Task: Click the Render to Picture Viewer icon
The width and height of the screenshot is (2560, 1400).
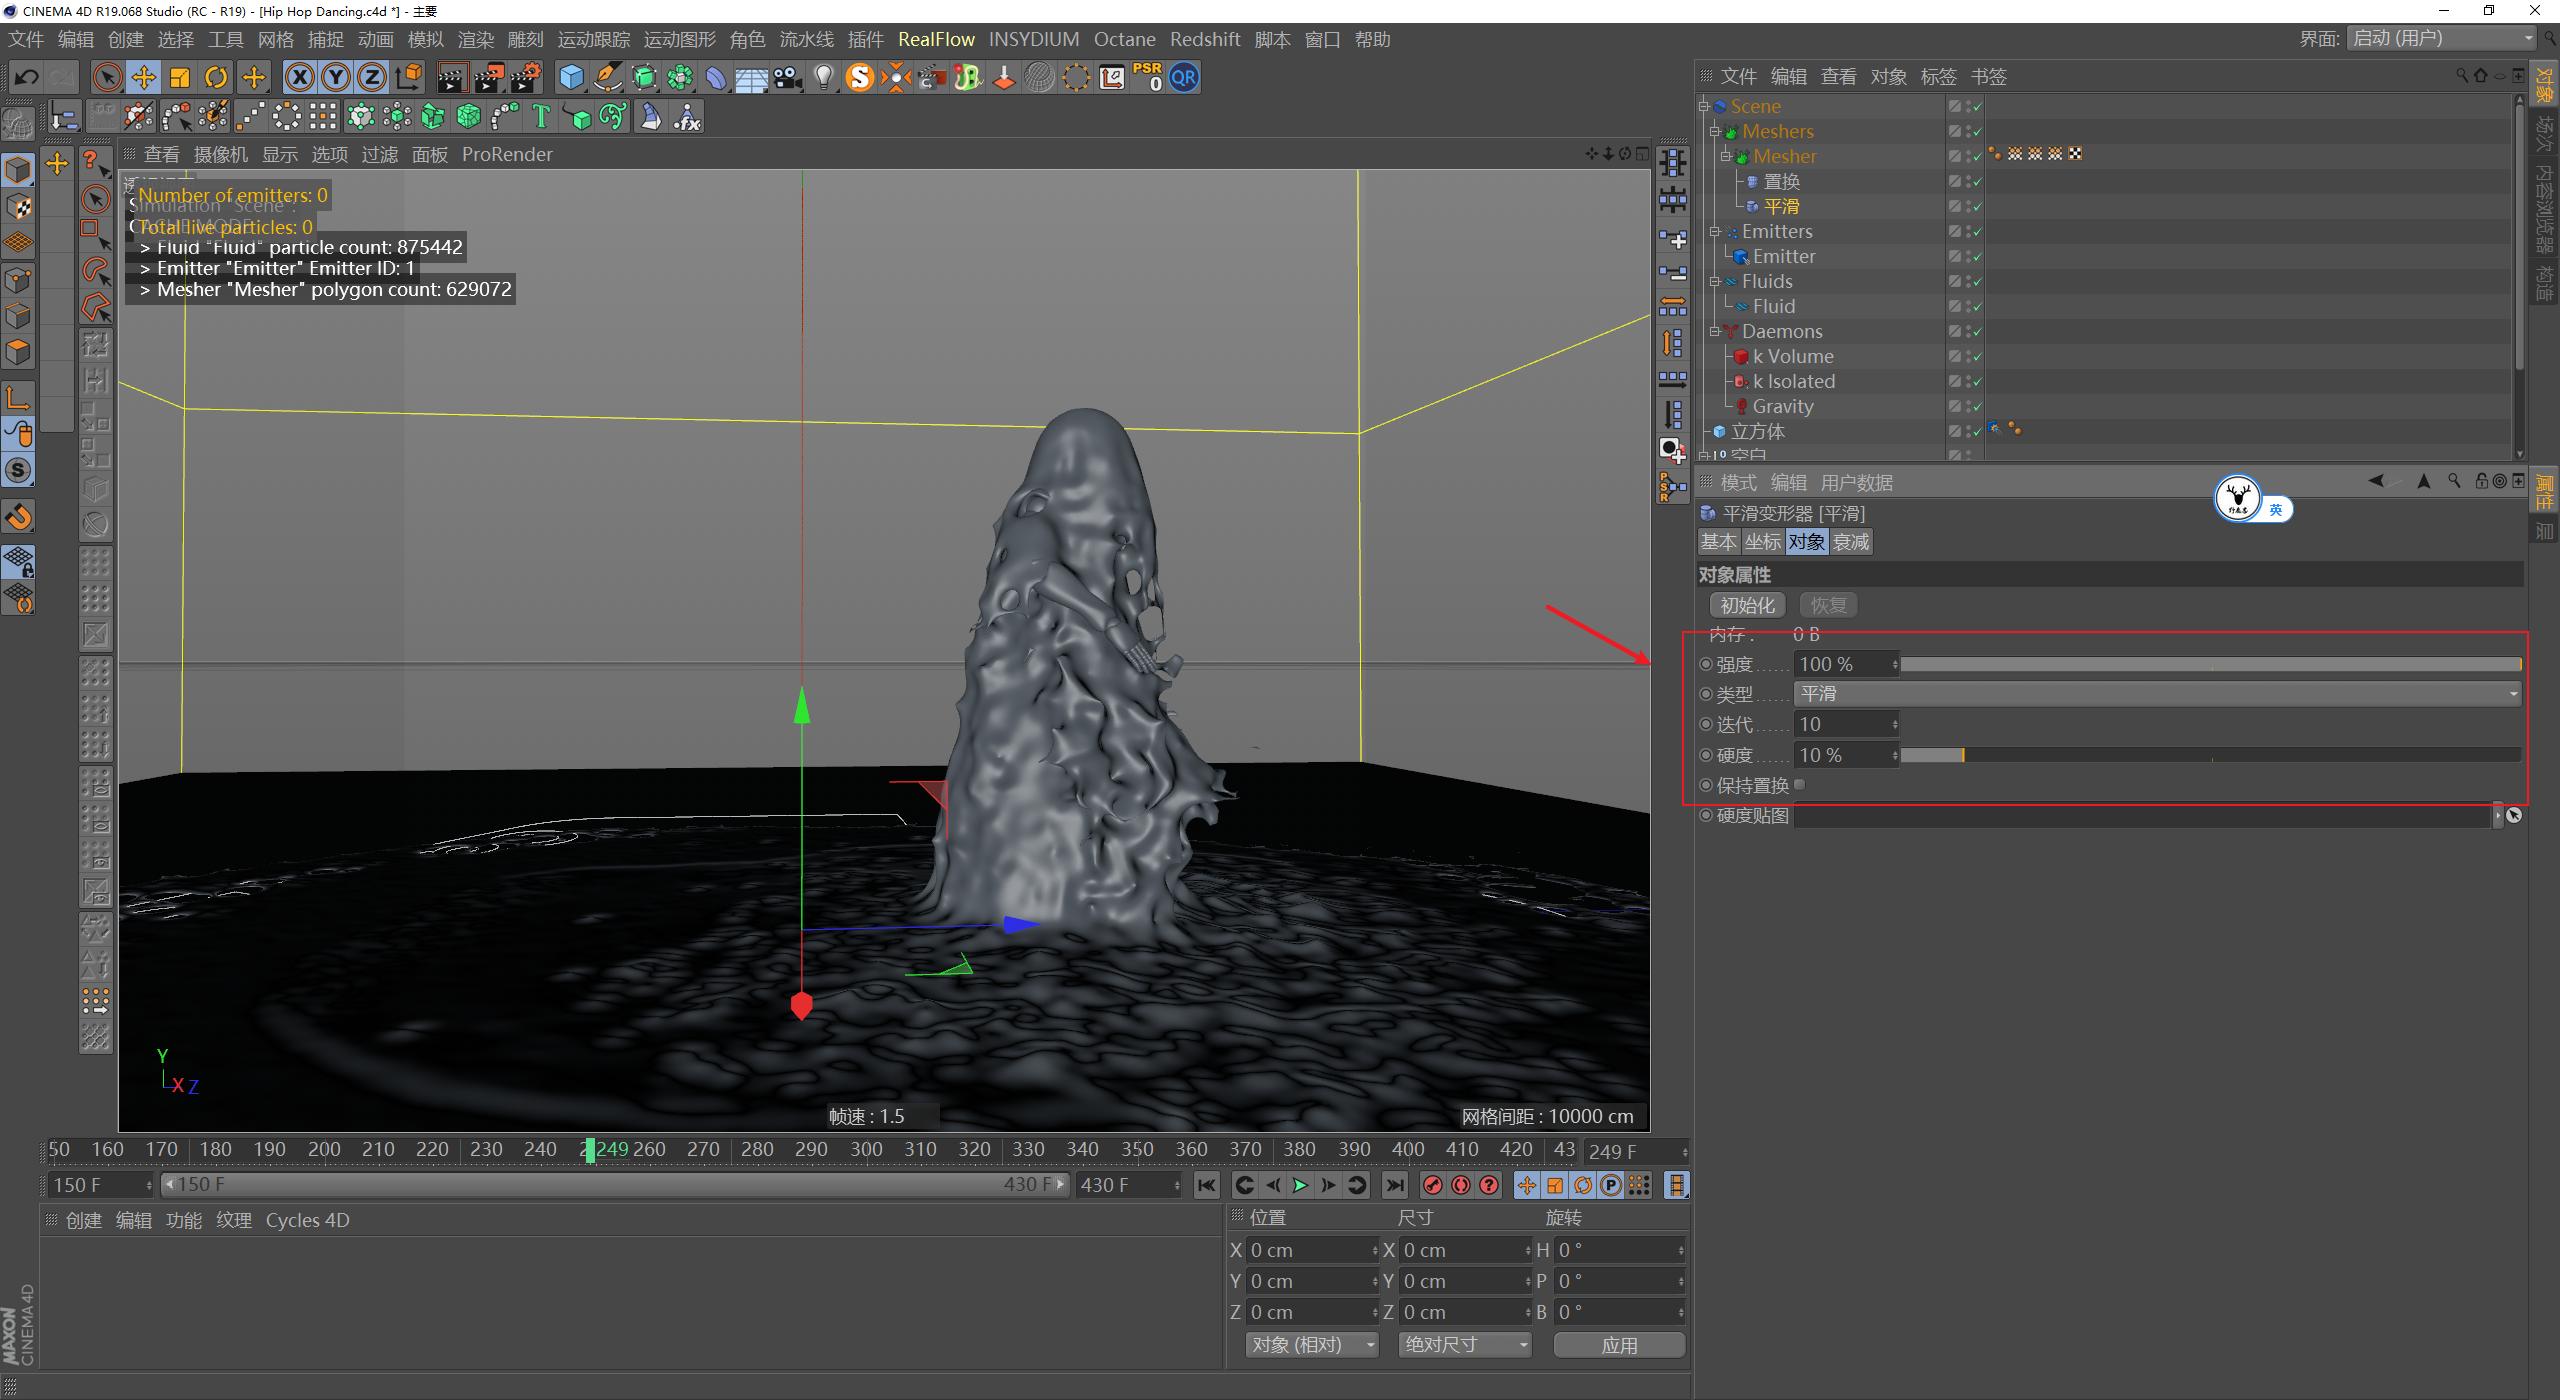Action: coord(489,77)
